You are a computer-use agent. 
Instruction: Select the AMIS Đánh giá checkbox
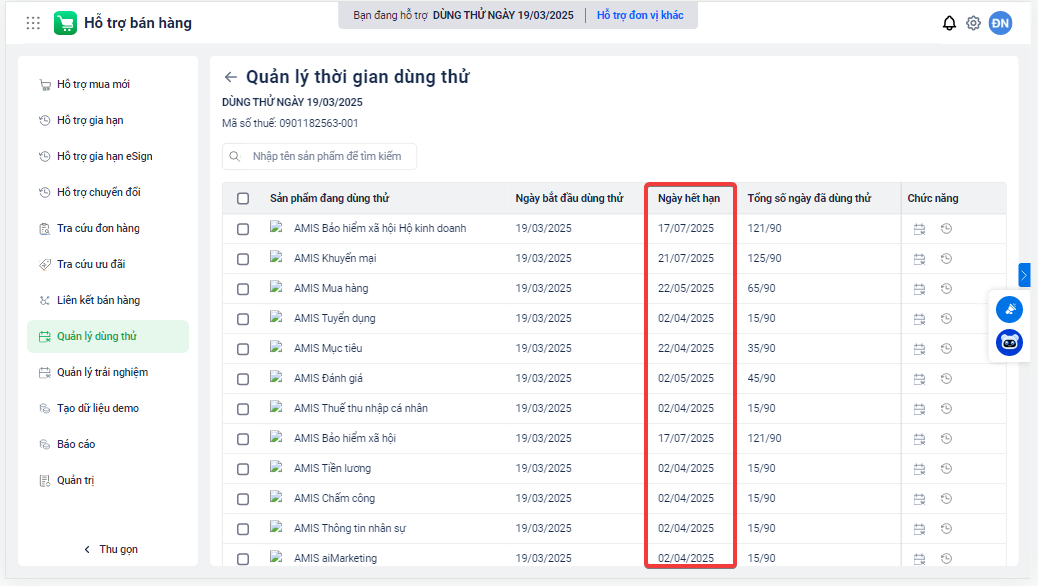click(243, 379)
